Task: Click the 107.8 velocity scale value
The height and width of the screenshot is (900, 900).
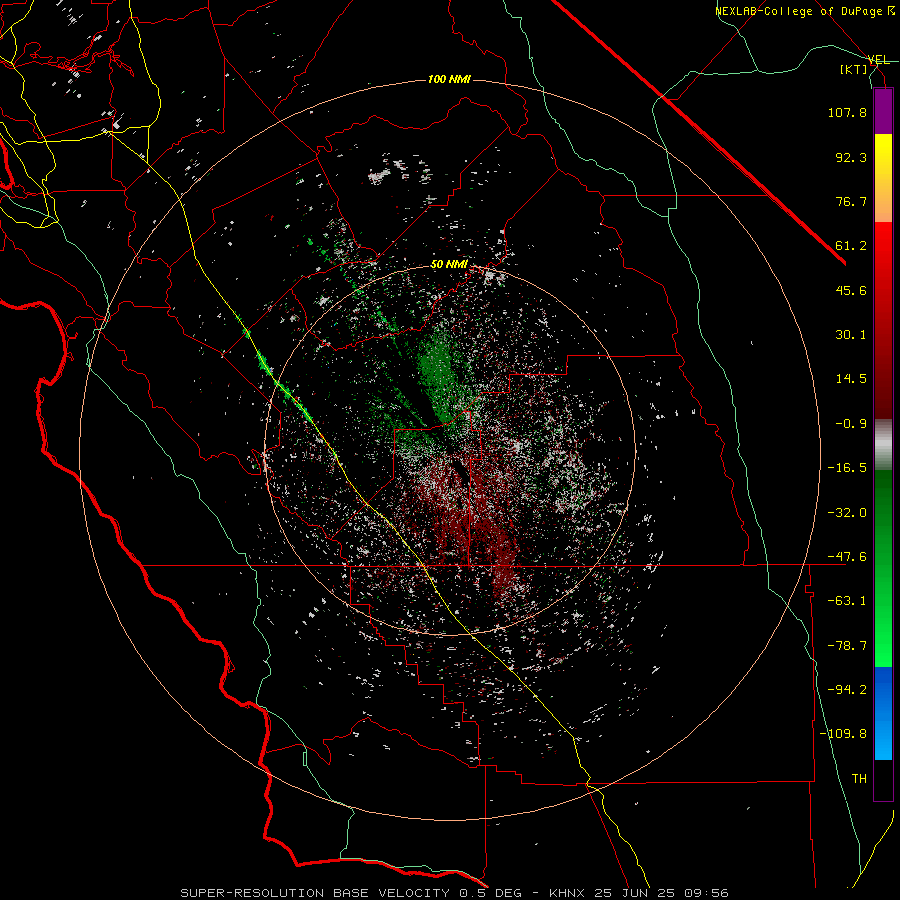Action: click(847, 112)
